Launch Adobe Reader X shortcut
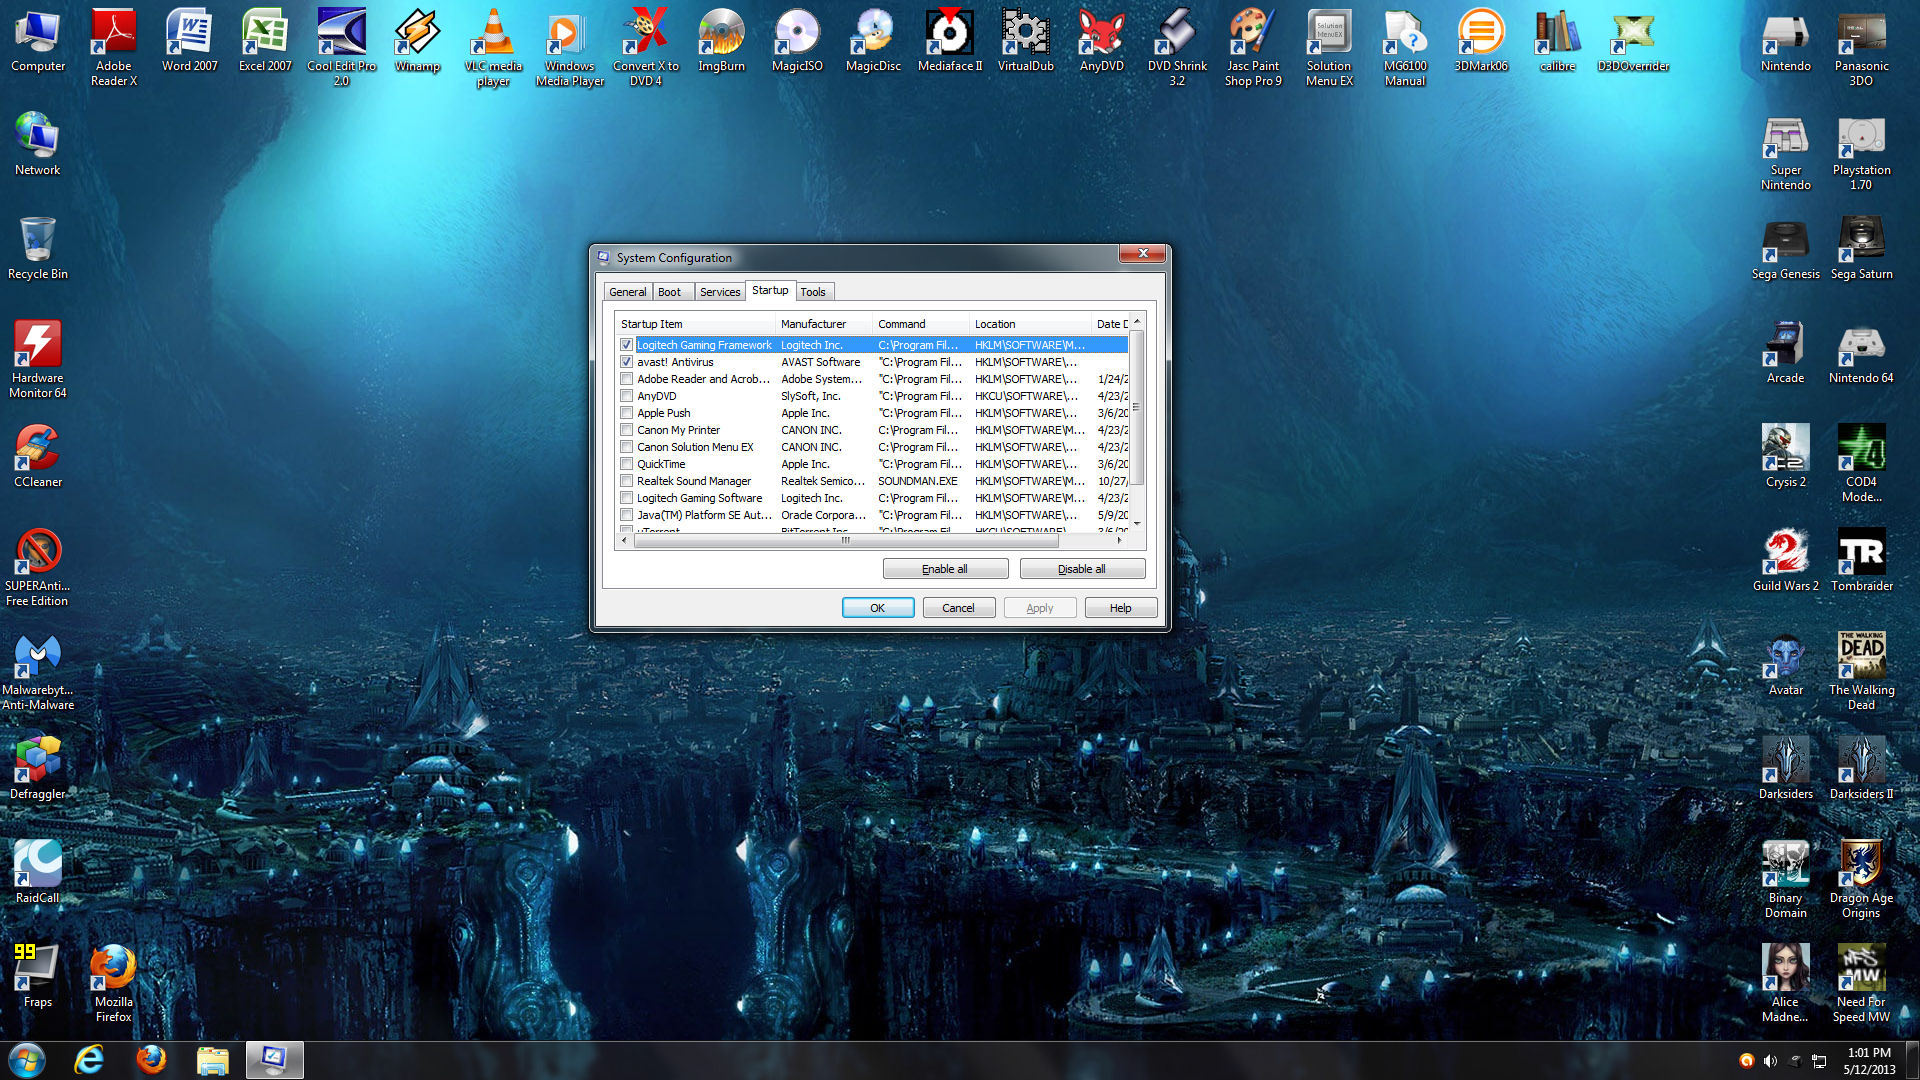 pos(114,46)
